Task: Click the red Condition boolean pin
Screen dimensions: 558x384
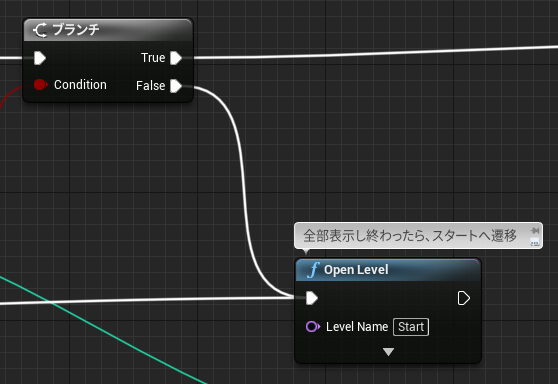Action: pos(40,85)
